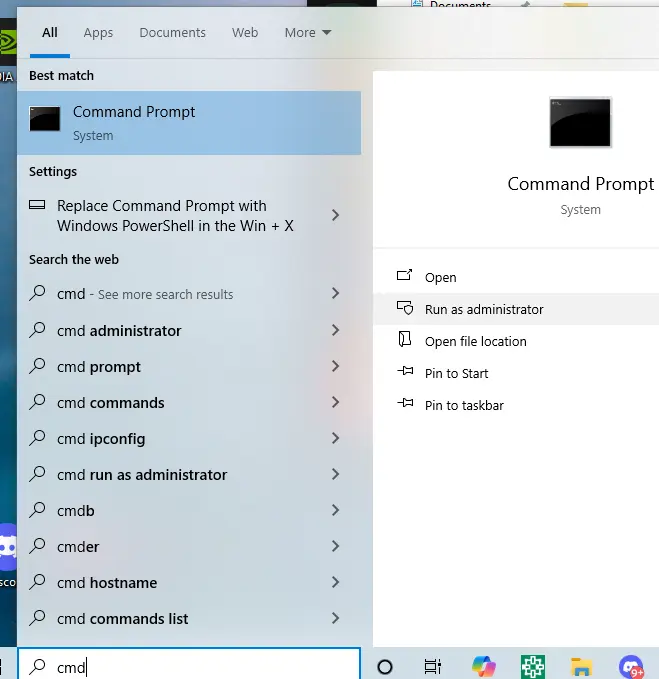659x679 pixels.
Task: Expand chevron for 'cmd commands list'
Action: (335, 618)
